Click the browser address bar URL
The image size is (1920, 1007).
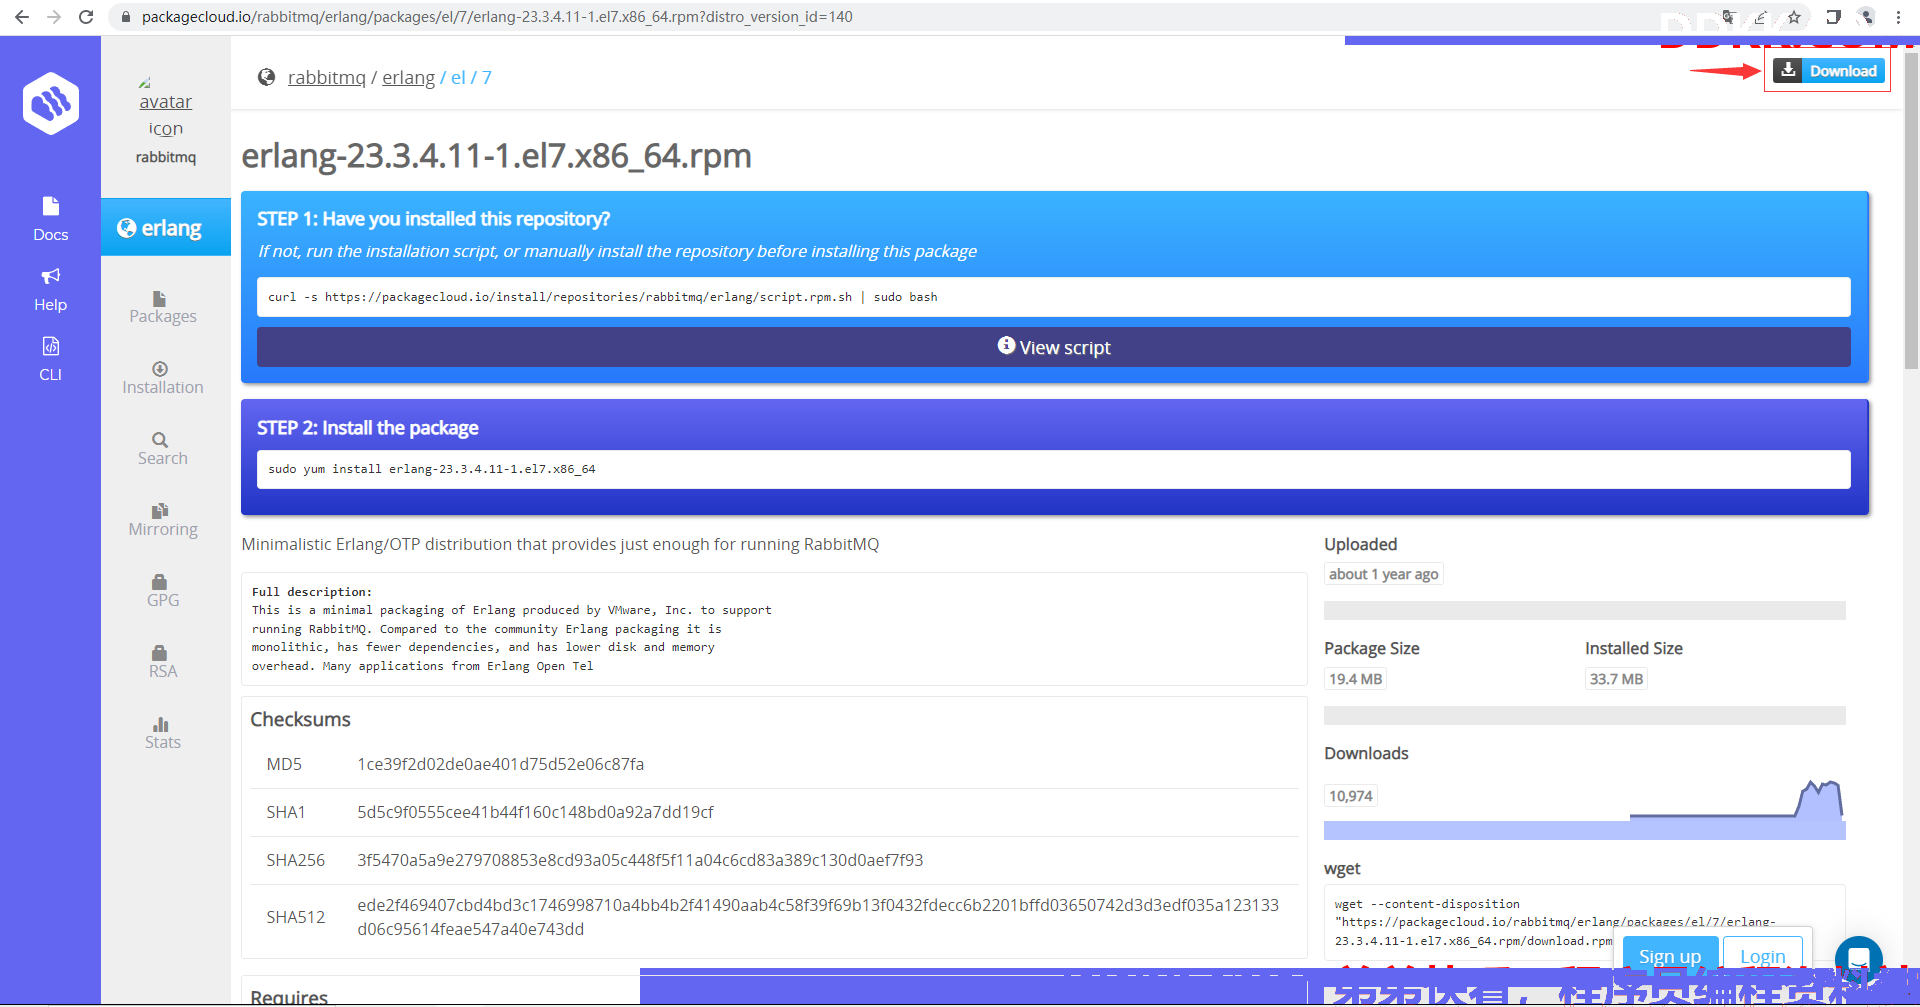pos(497,17)
